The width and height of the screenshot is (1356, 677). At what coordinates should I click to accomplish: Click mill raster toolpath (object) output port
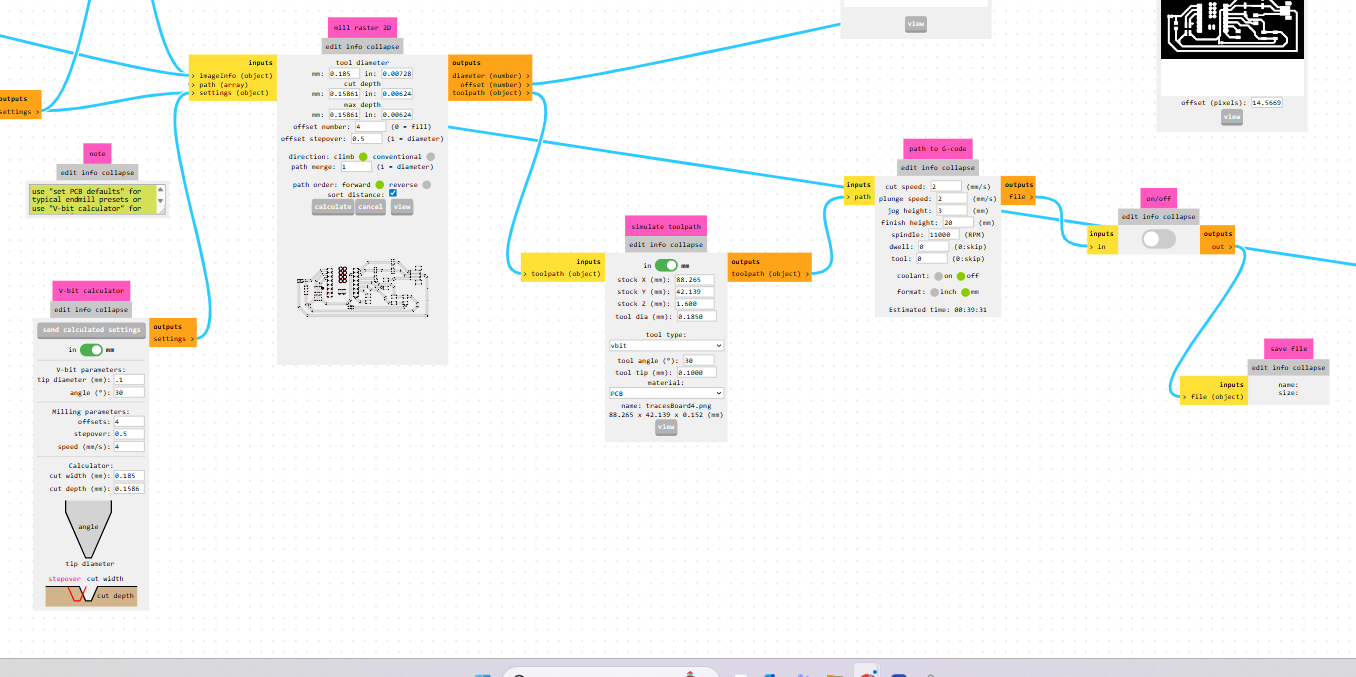490,93
